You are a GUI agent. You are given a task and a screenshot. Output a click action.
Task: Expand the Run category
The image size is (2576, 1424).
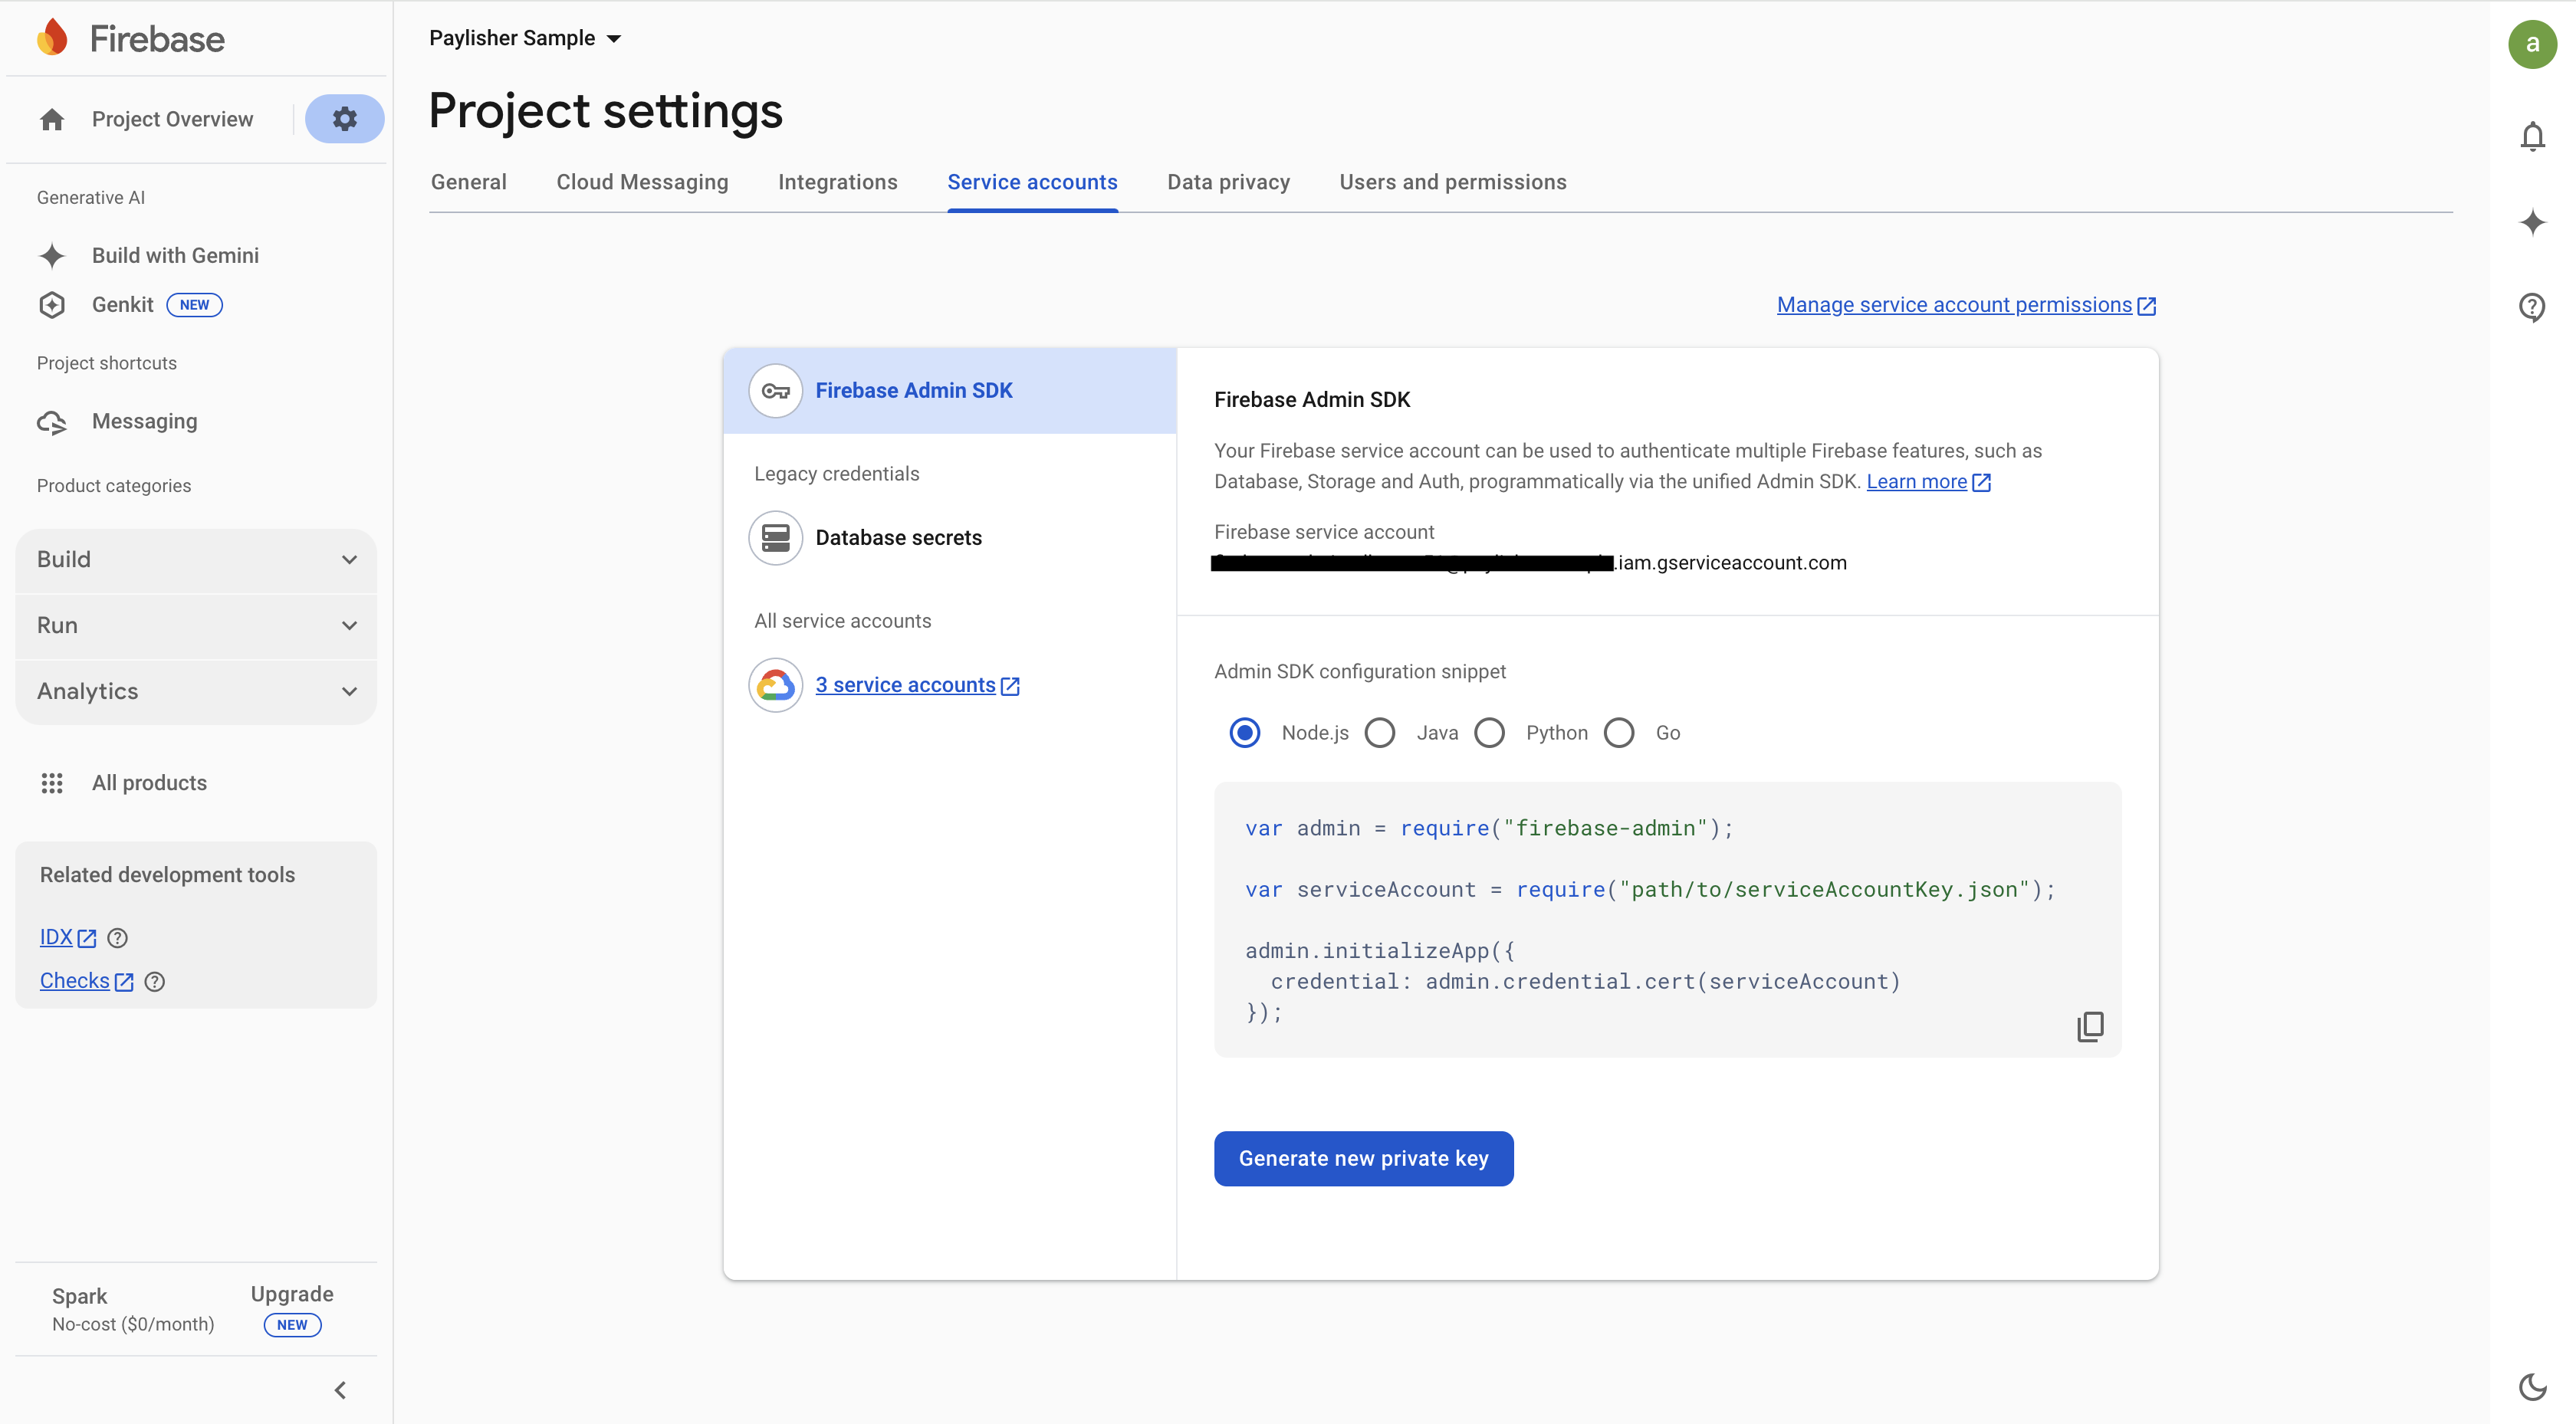[x=196, y=626]
